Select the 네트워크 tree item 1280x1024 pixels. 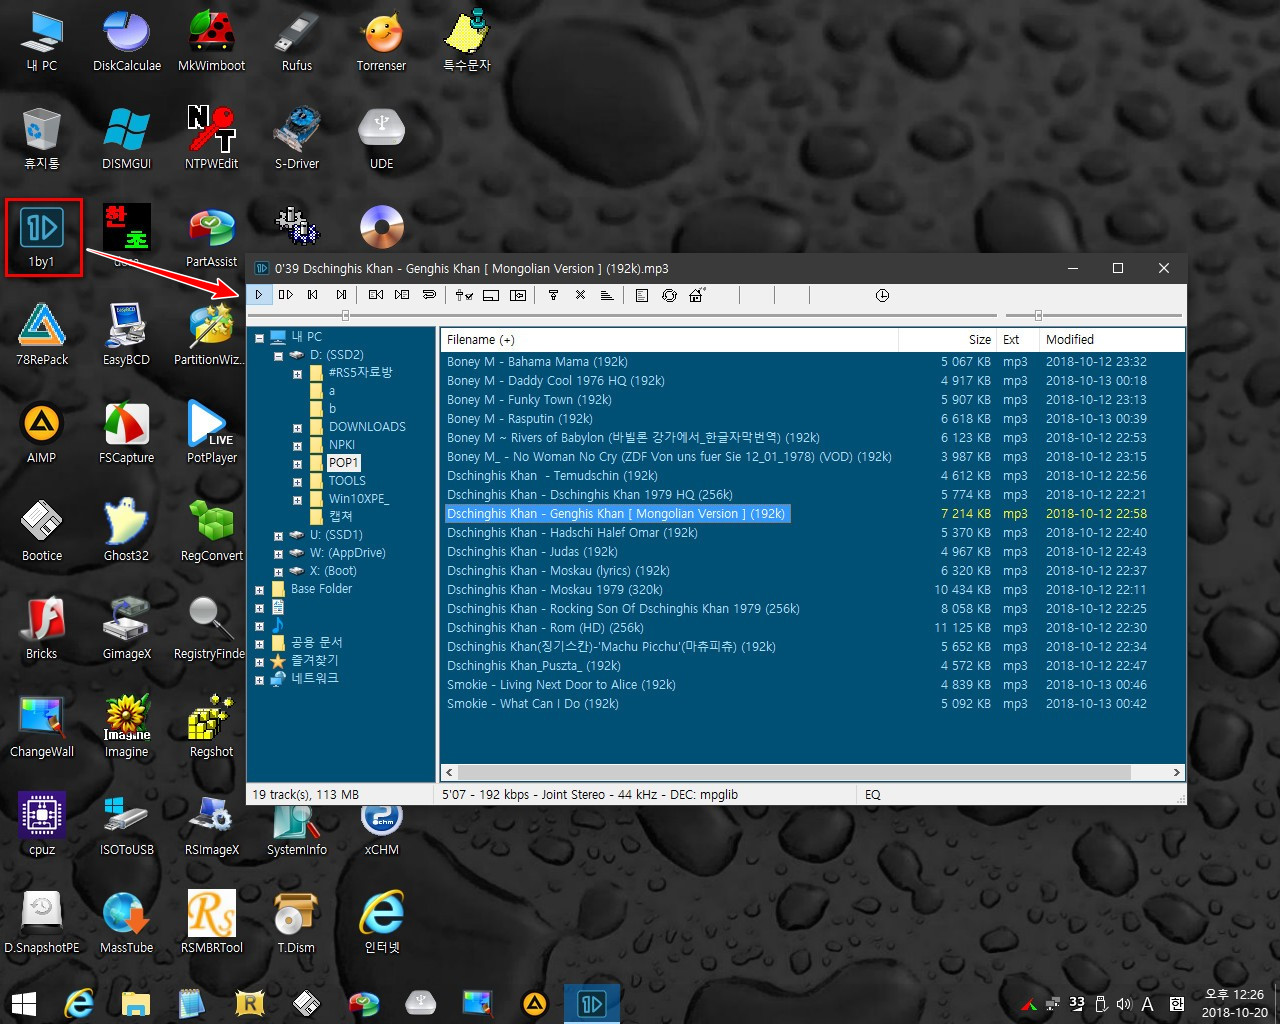tap(314, 679)
